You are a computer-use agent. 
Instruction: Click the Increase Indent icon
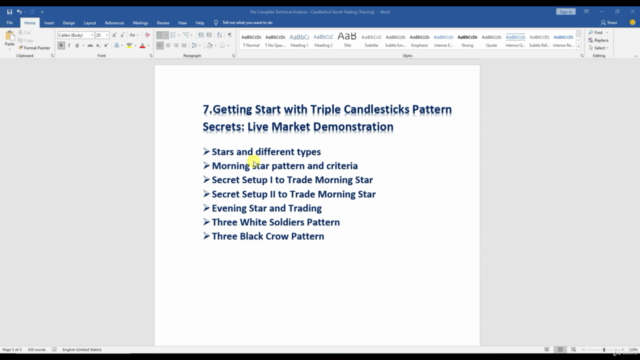click(x=209, y=35)
